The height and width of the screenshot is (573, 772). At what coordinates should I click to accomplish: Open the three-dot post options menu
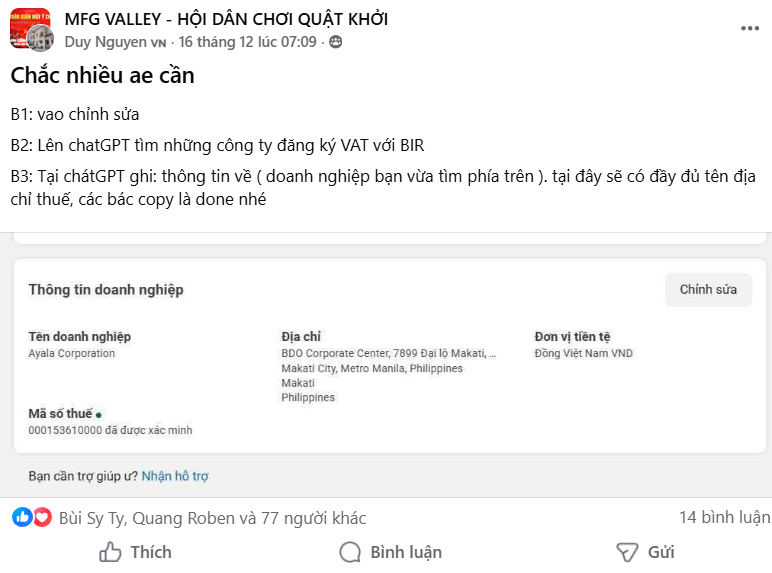(x=749, y=29)
